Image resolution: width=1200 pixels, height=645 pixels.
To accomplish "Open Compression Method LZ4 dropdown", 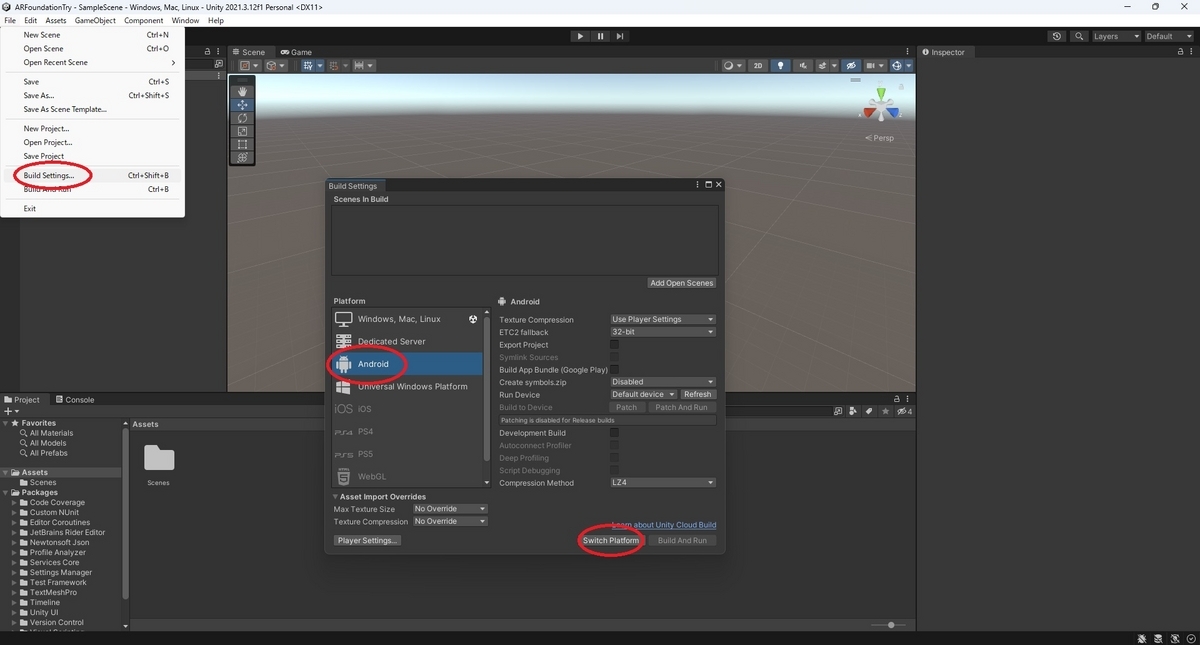I will click(663, 483).
